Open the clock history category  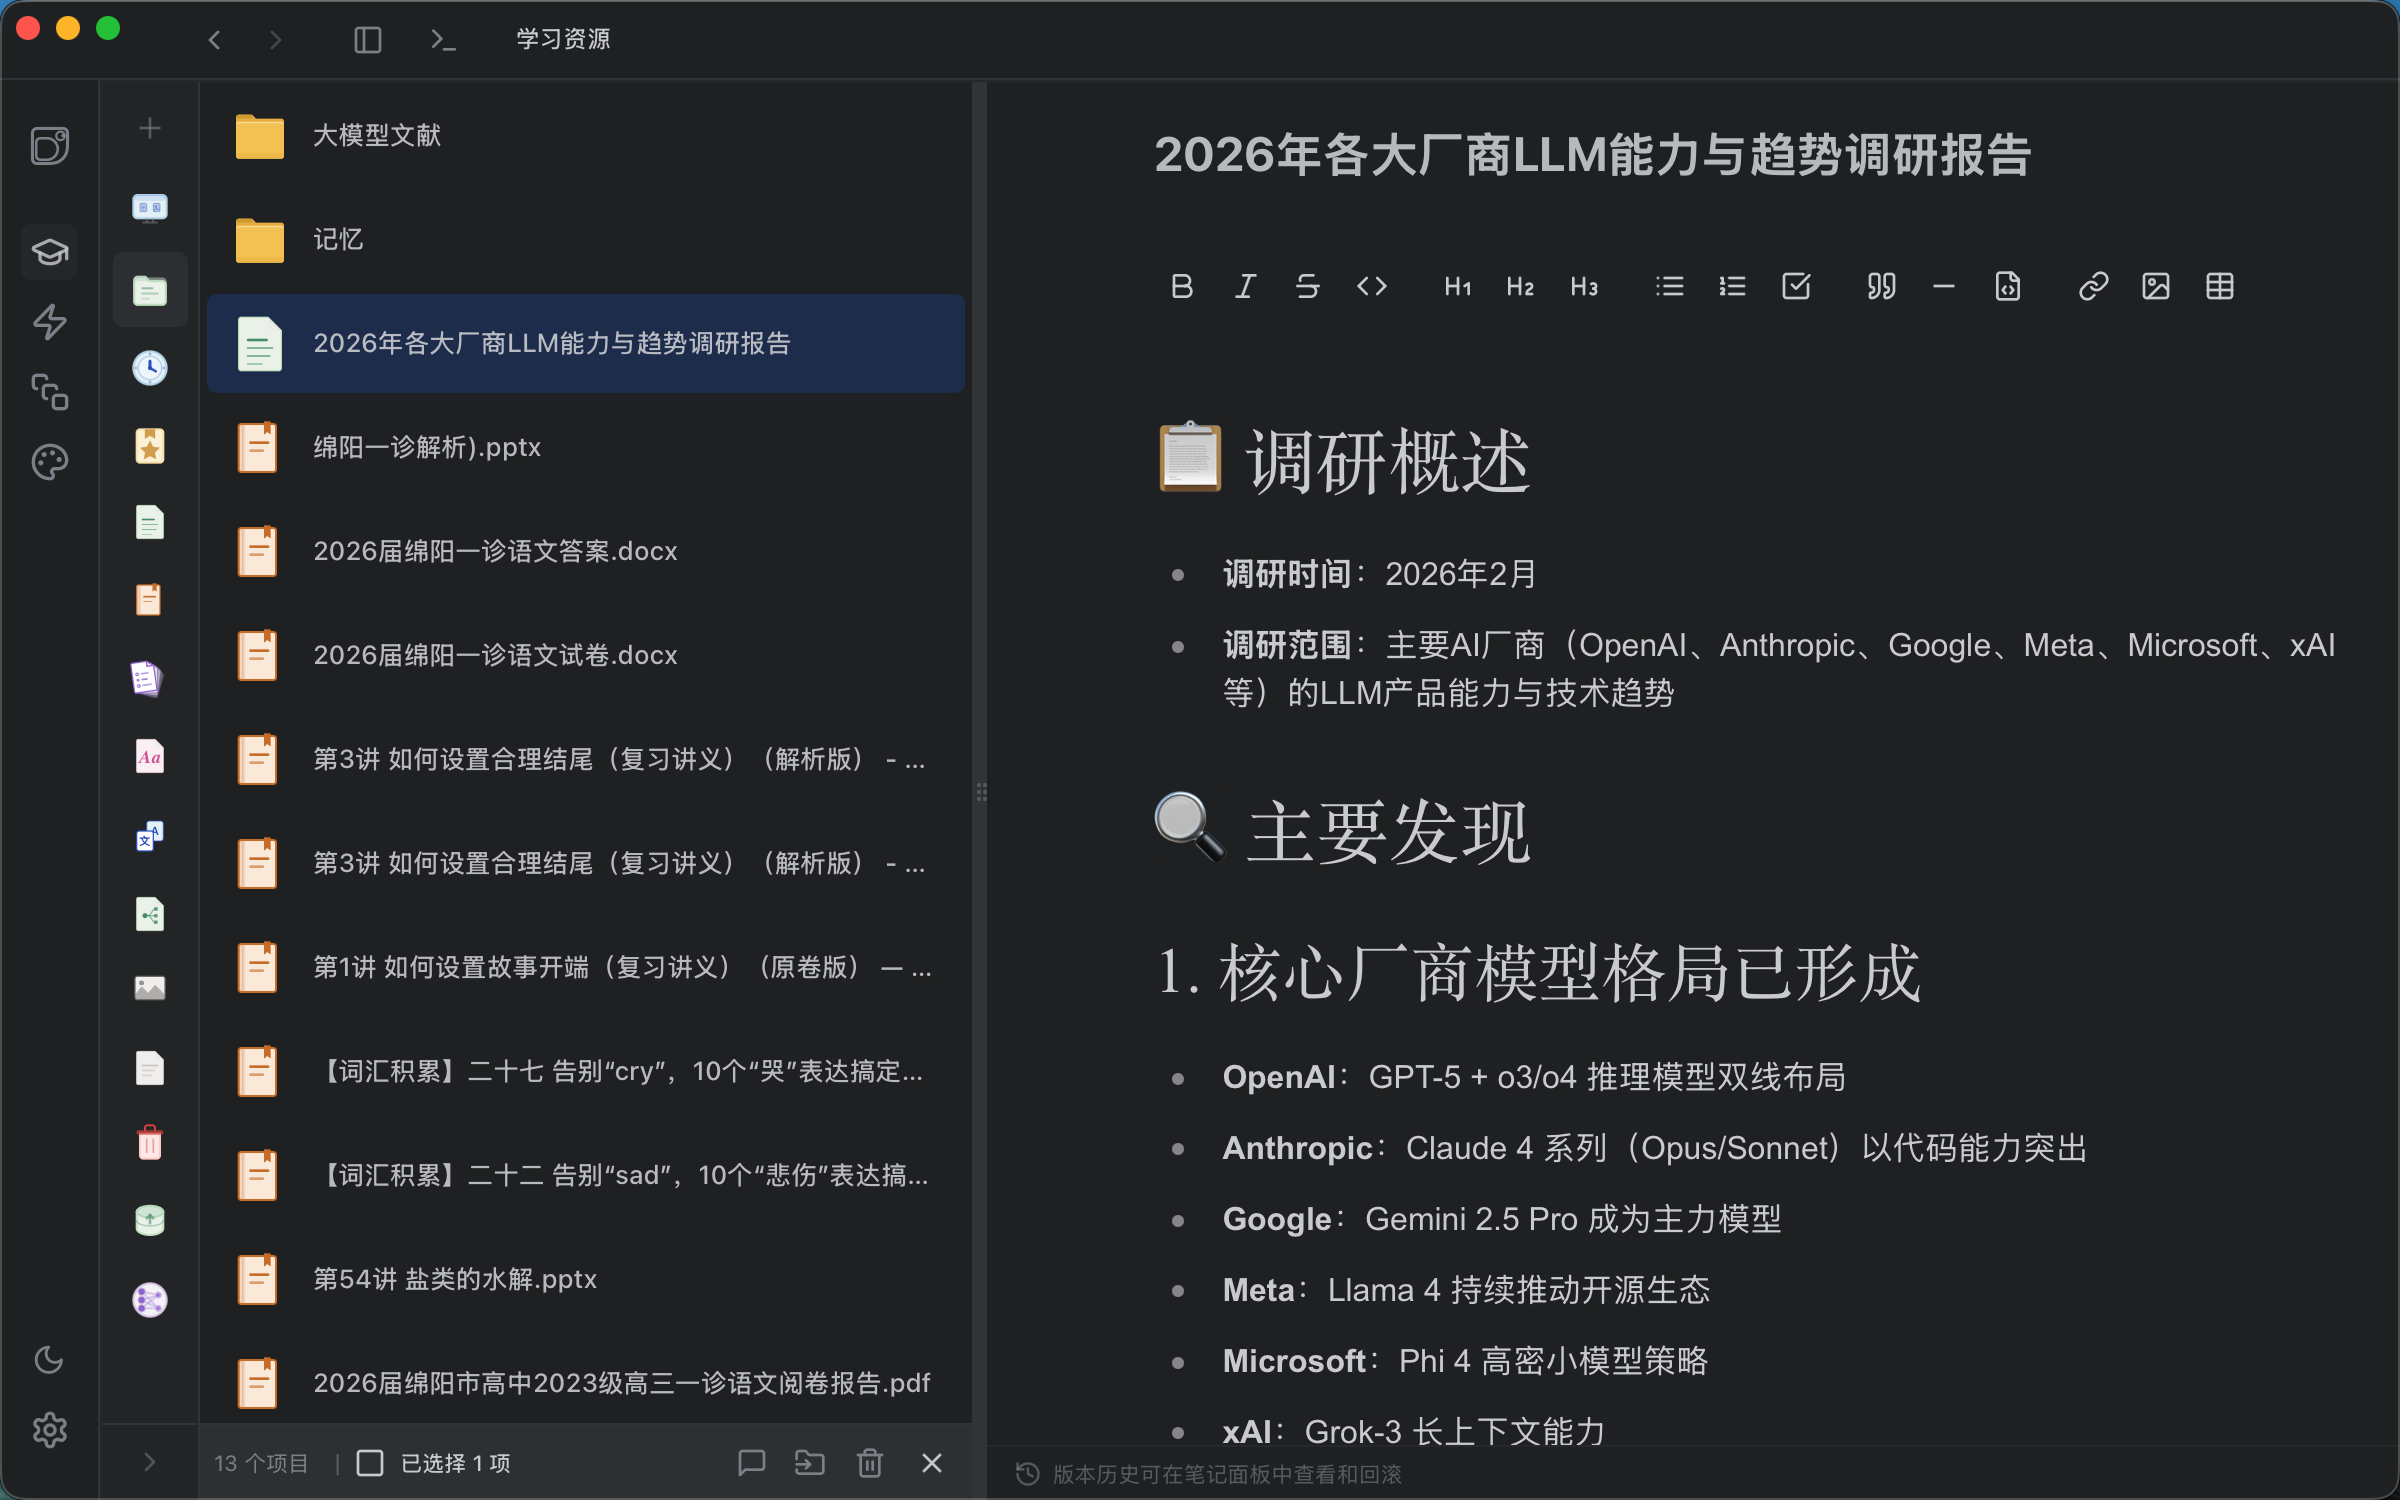click(x=150, y=368)
